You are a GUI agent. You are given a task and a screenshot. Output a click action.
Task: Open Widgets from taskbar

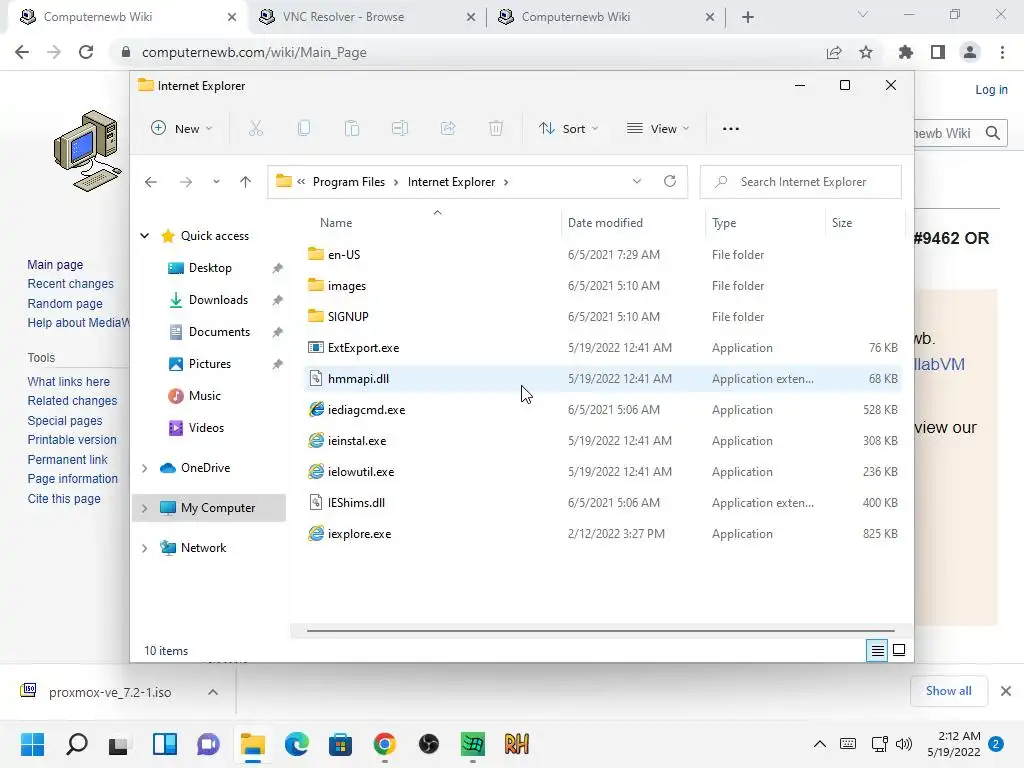(165, 744)
